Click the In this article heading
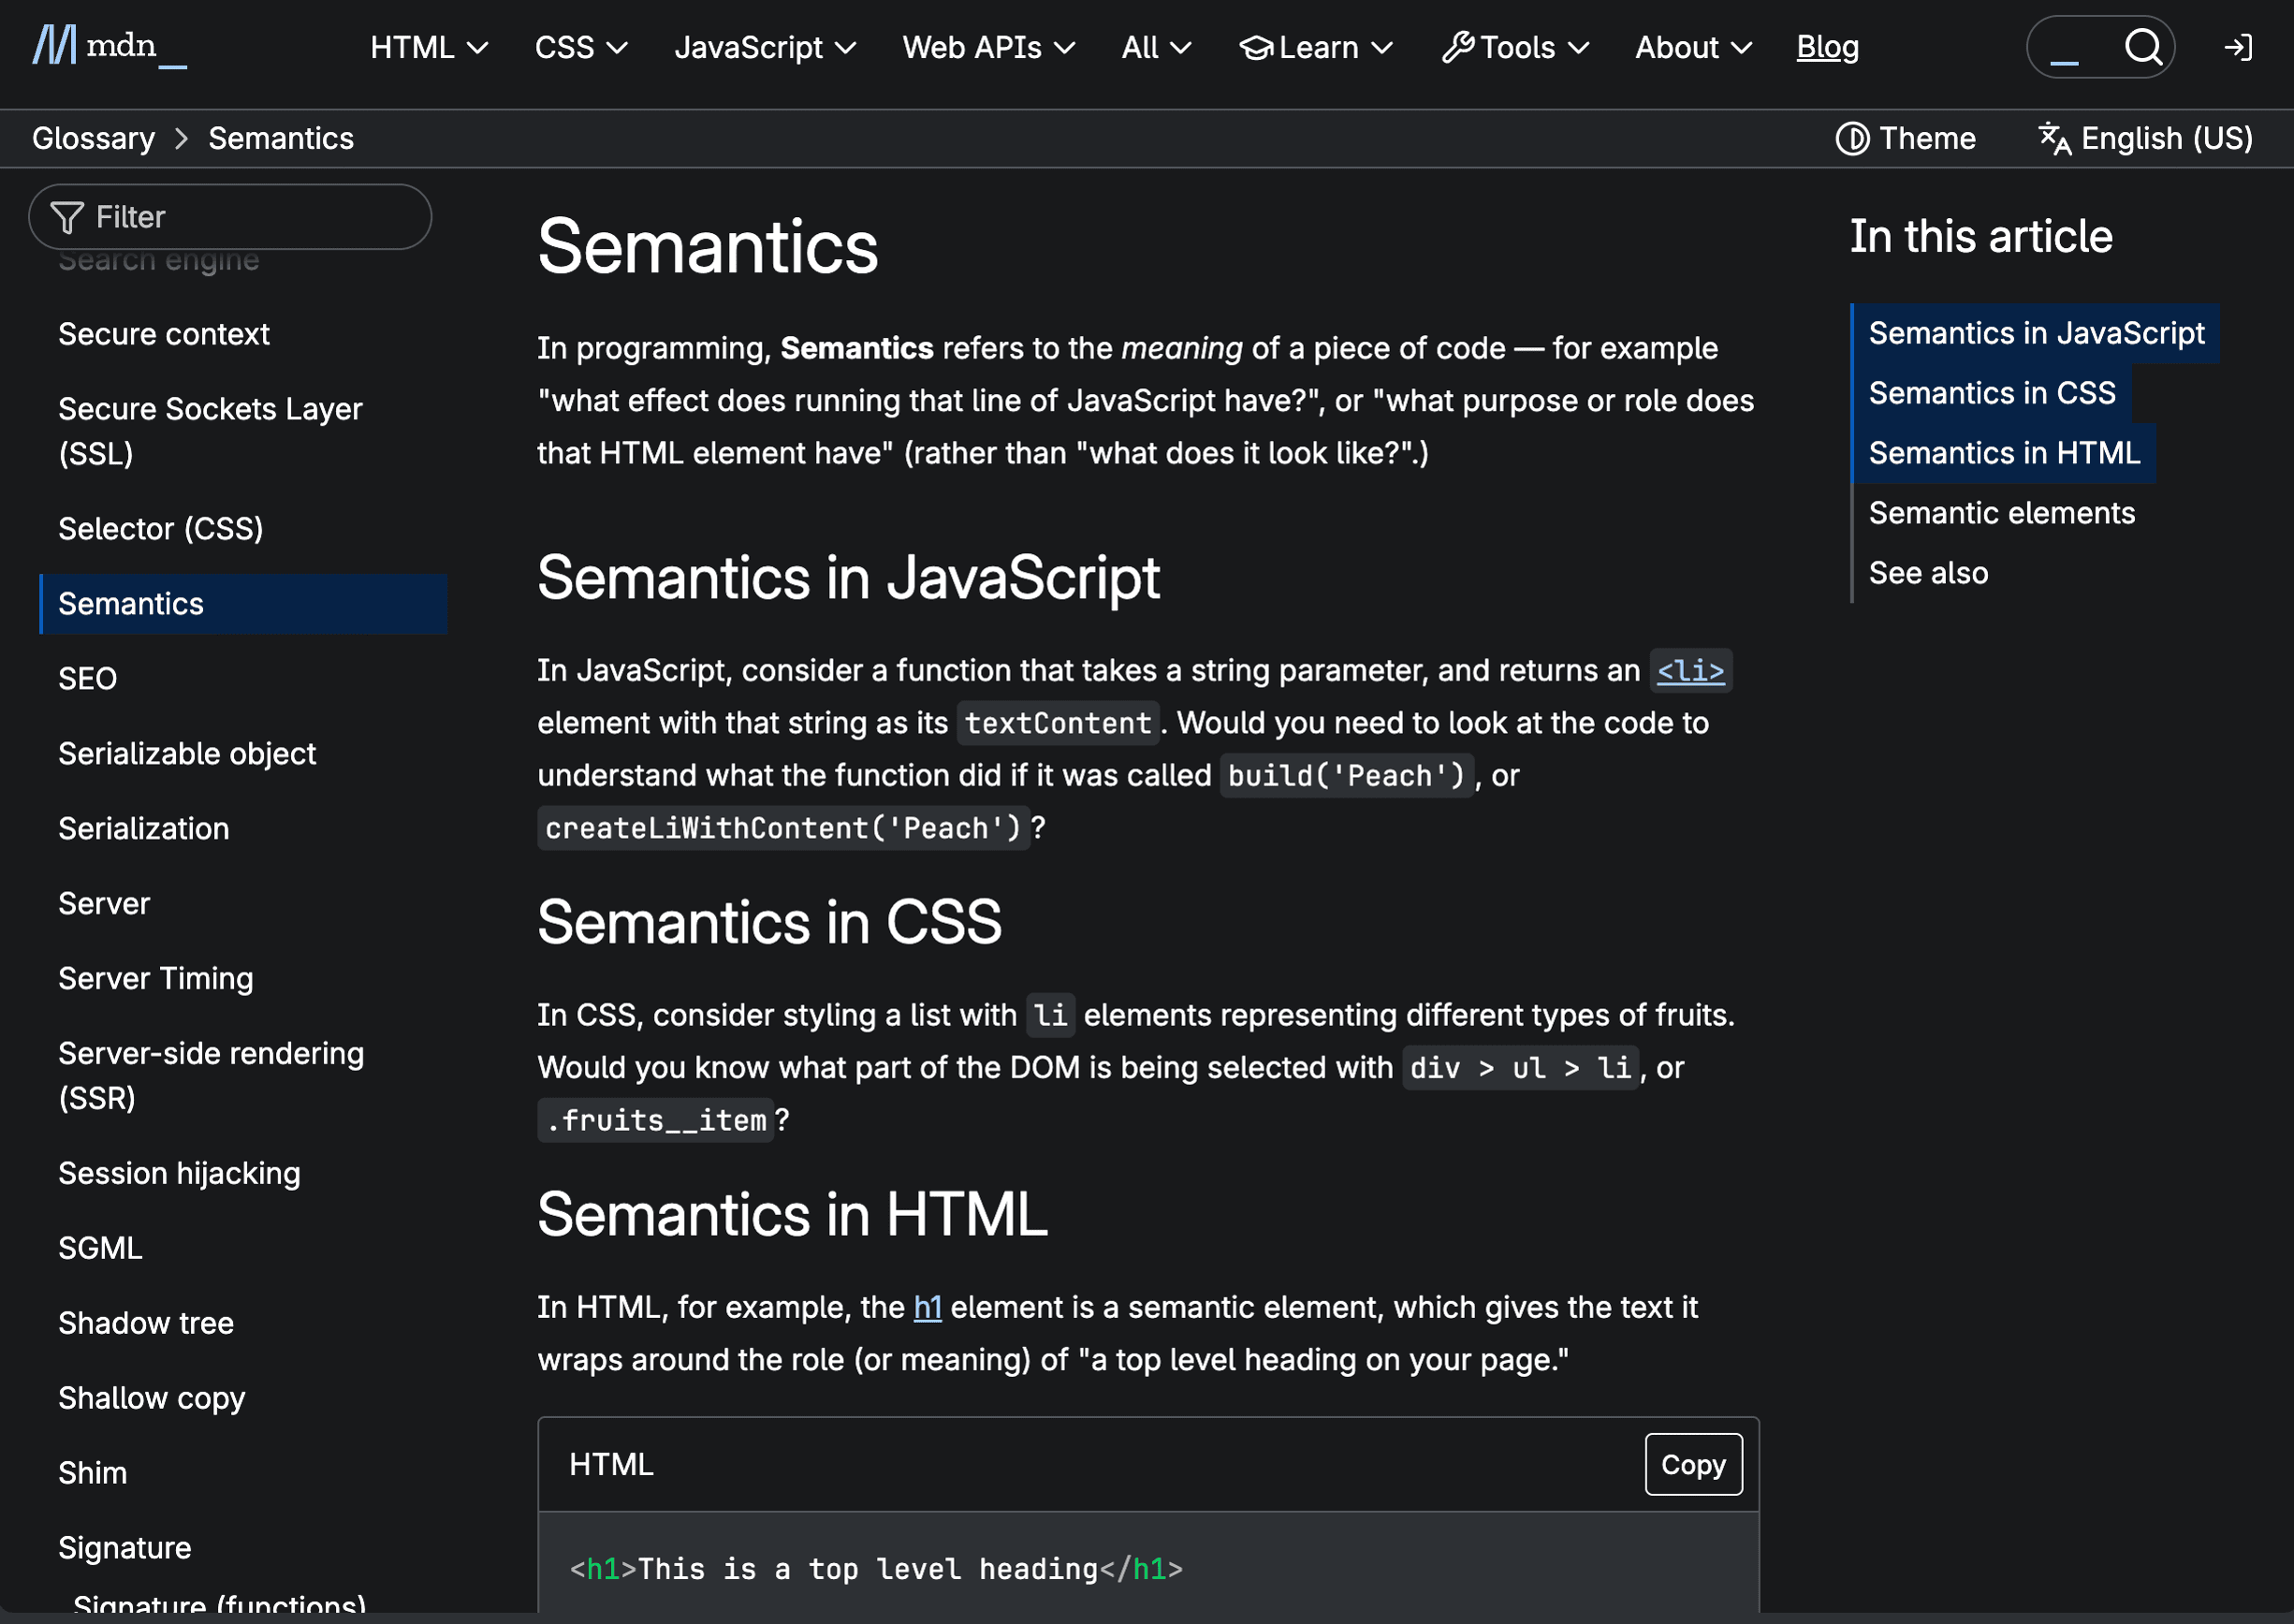 pos(1981,237)
